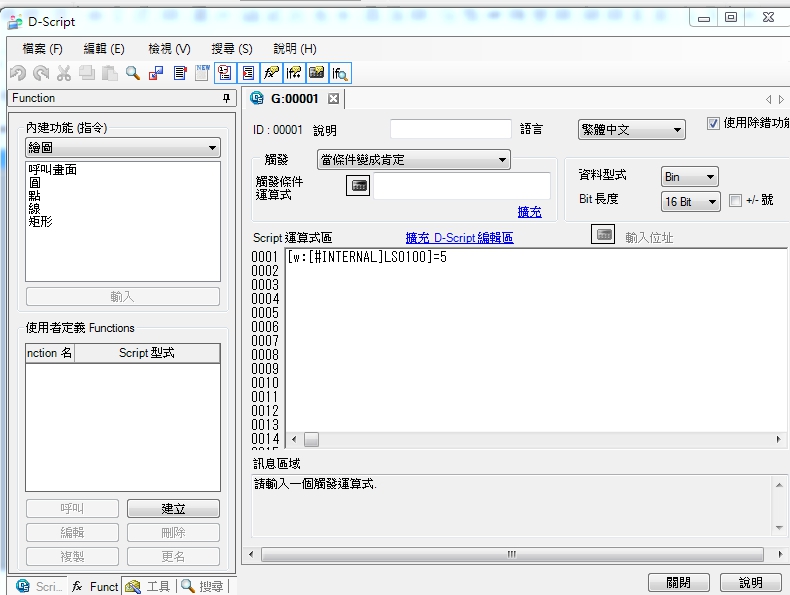Click the pin icon on Function panel
The image size is (790, 595).
click(x=227, y=99)
